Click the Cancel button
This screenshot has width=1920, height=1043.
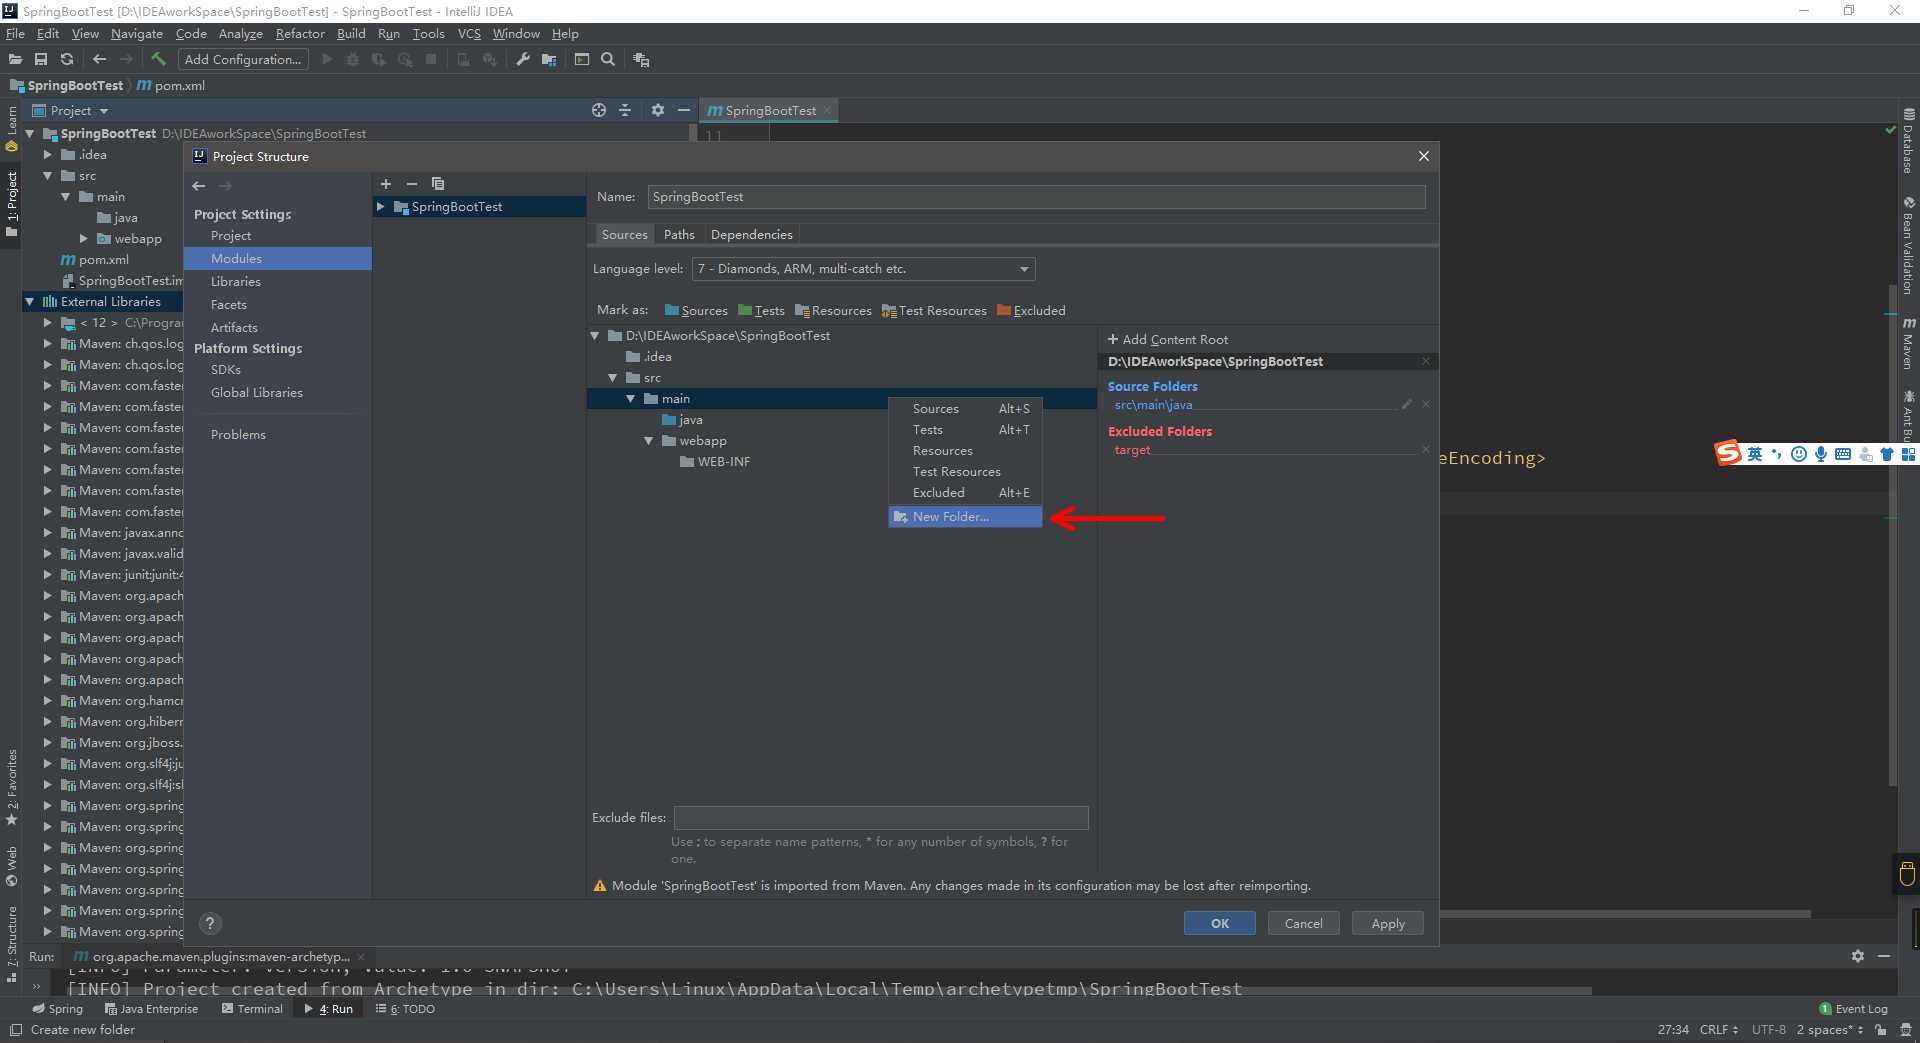pyautogui.click(x=1303, y=923)
